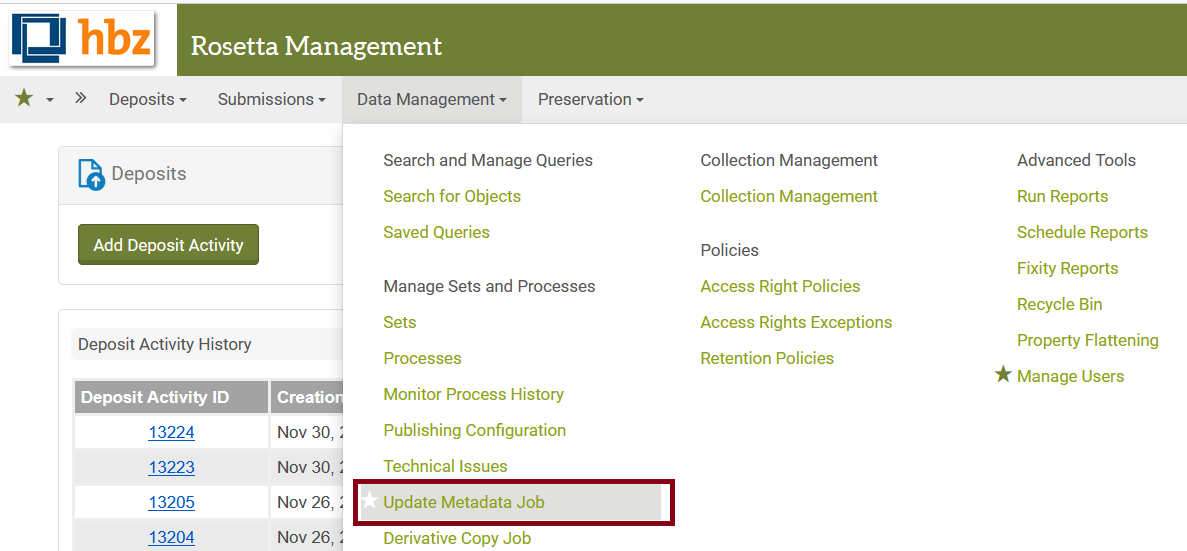Viewport: 1187px width, 551px height.
Task: Click the green favorites star icon
Action: (24, 98)
